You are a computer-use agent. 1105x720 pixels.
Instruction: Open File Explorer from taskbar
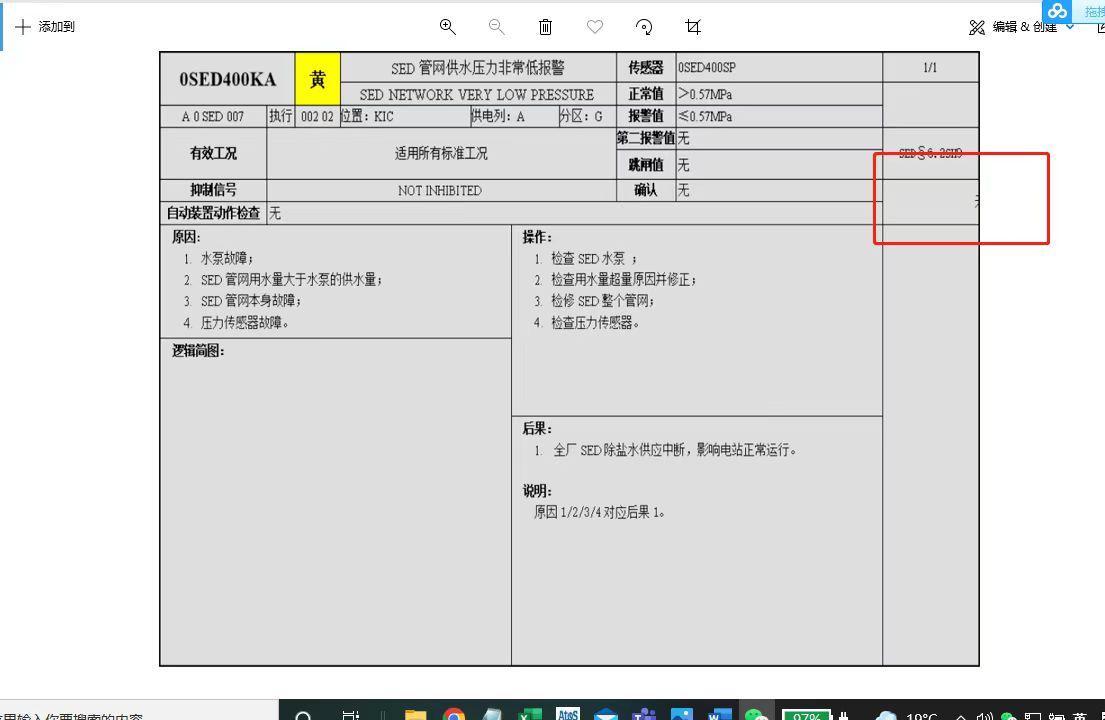(415, 714)
